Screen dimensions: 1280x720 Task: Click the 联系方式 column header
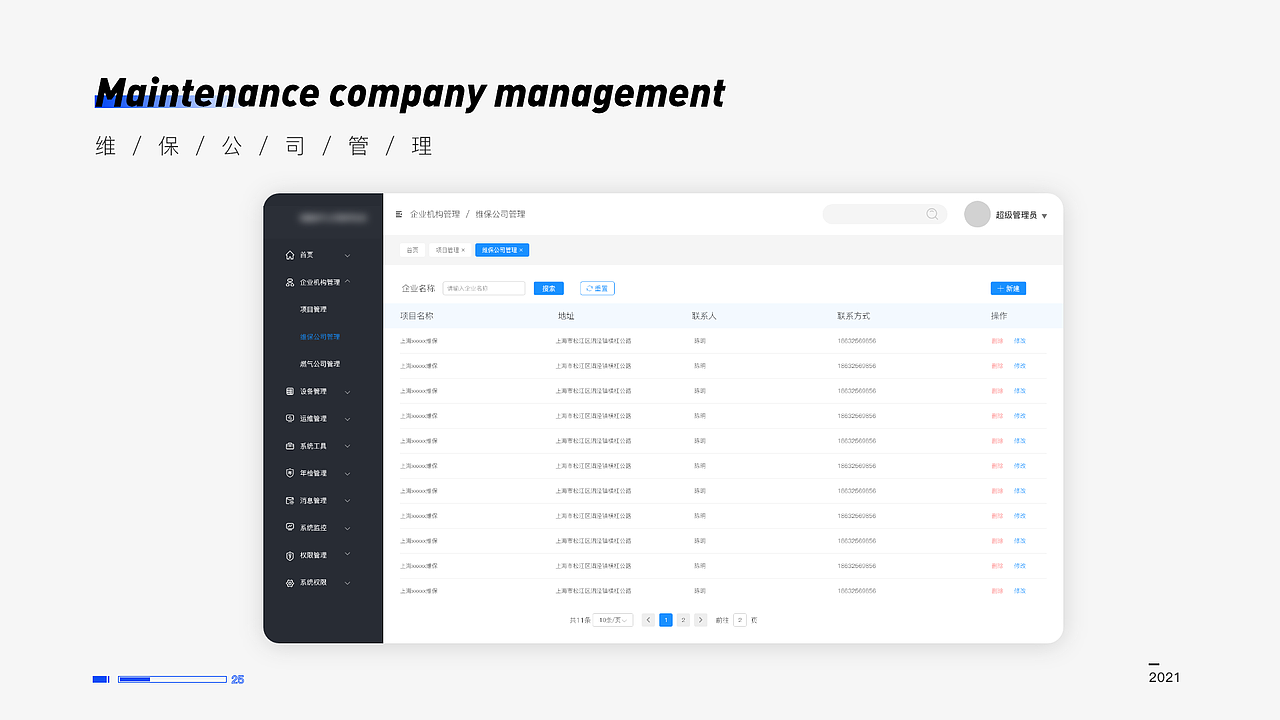(854, 316)
